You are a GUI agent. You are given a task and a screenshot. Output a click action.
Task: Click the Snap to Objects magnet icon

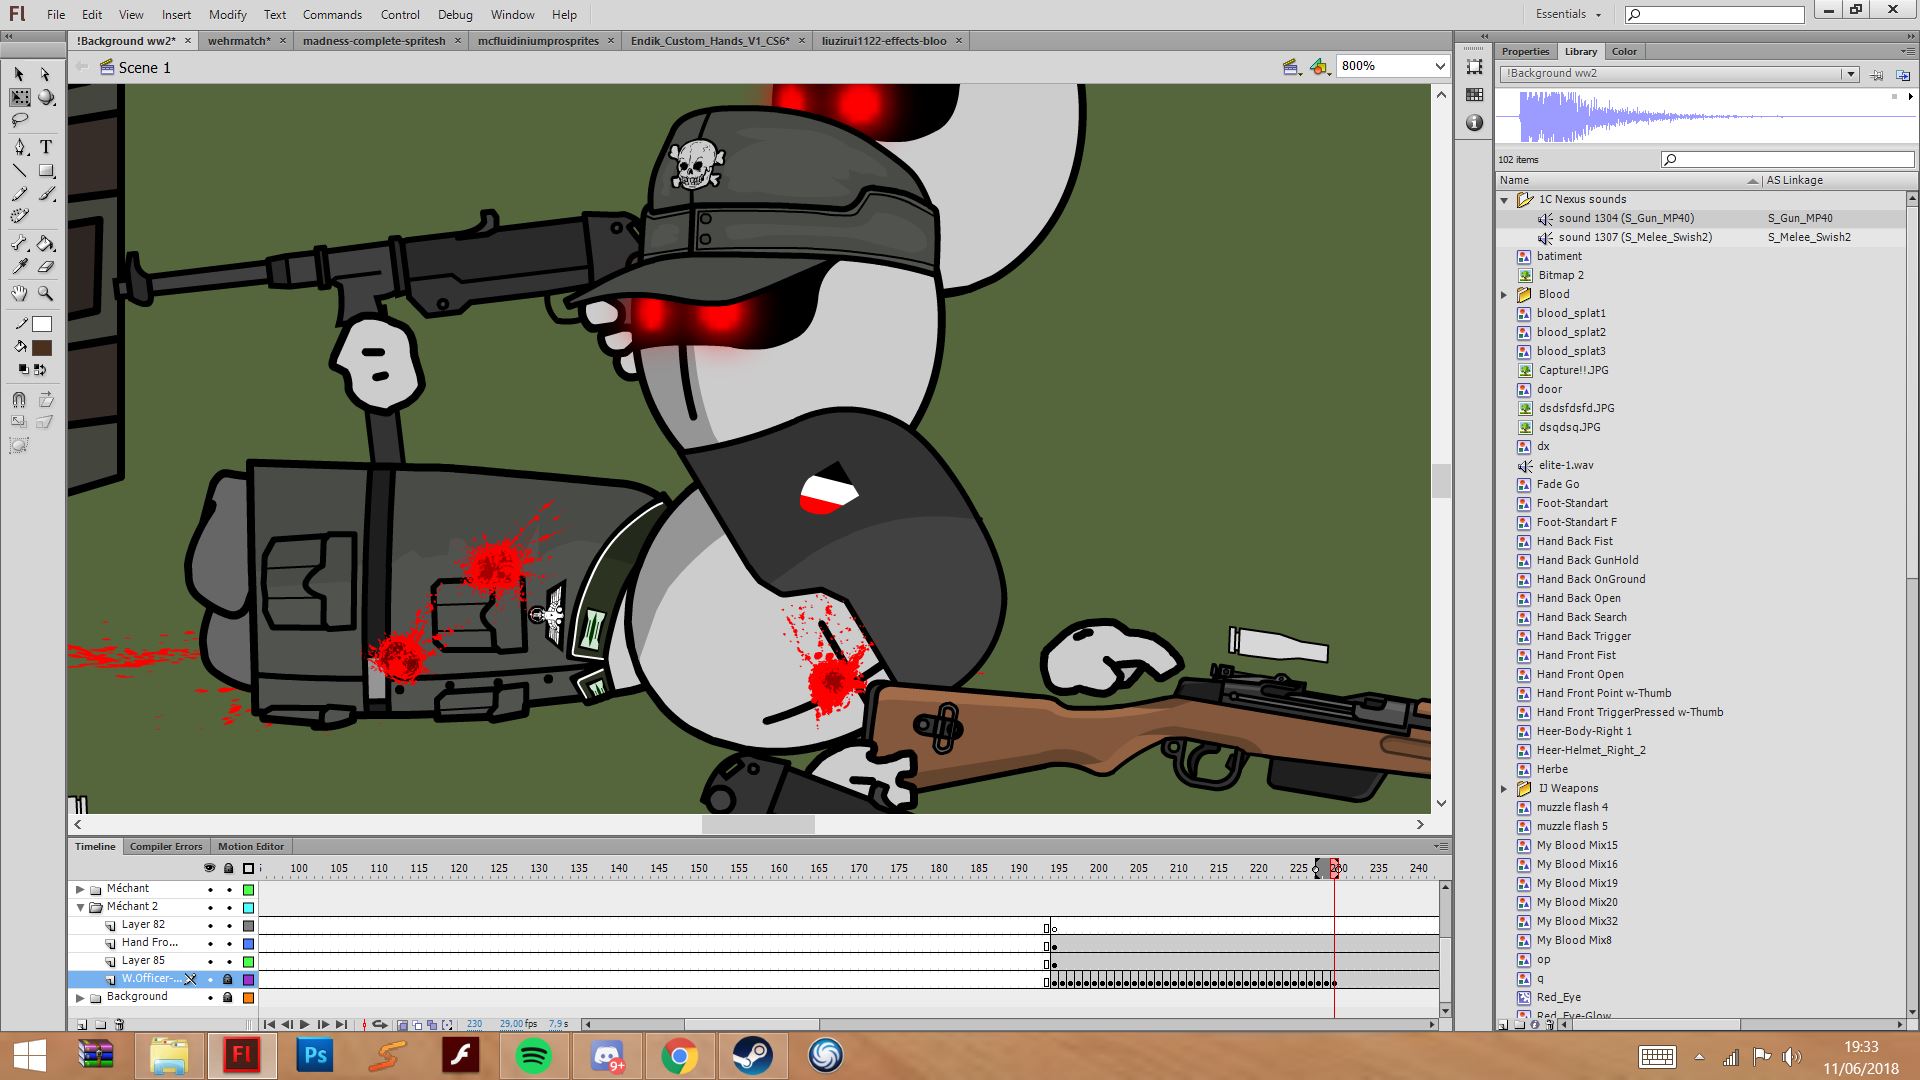(19, 399)
